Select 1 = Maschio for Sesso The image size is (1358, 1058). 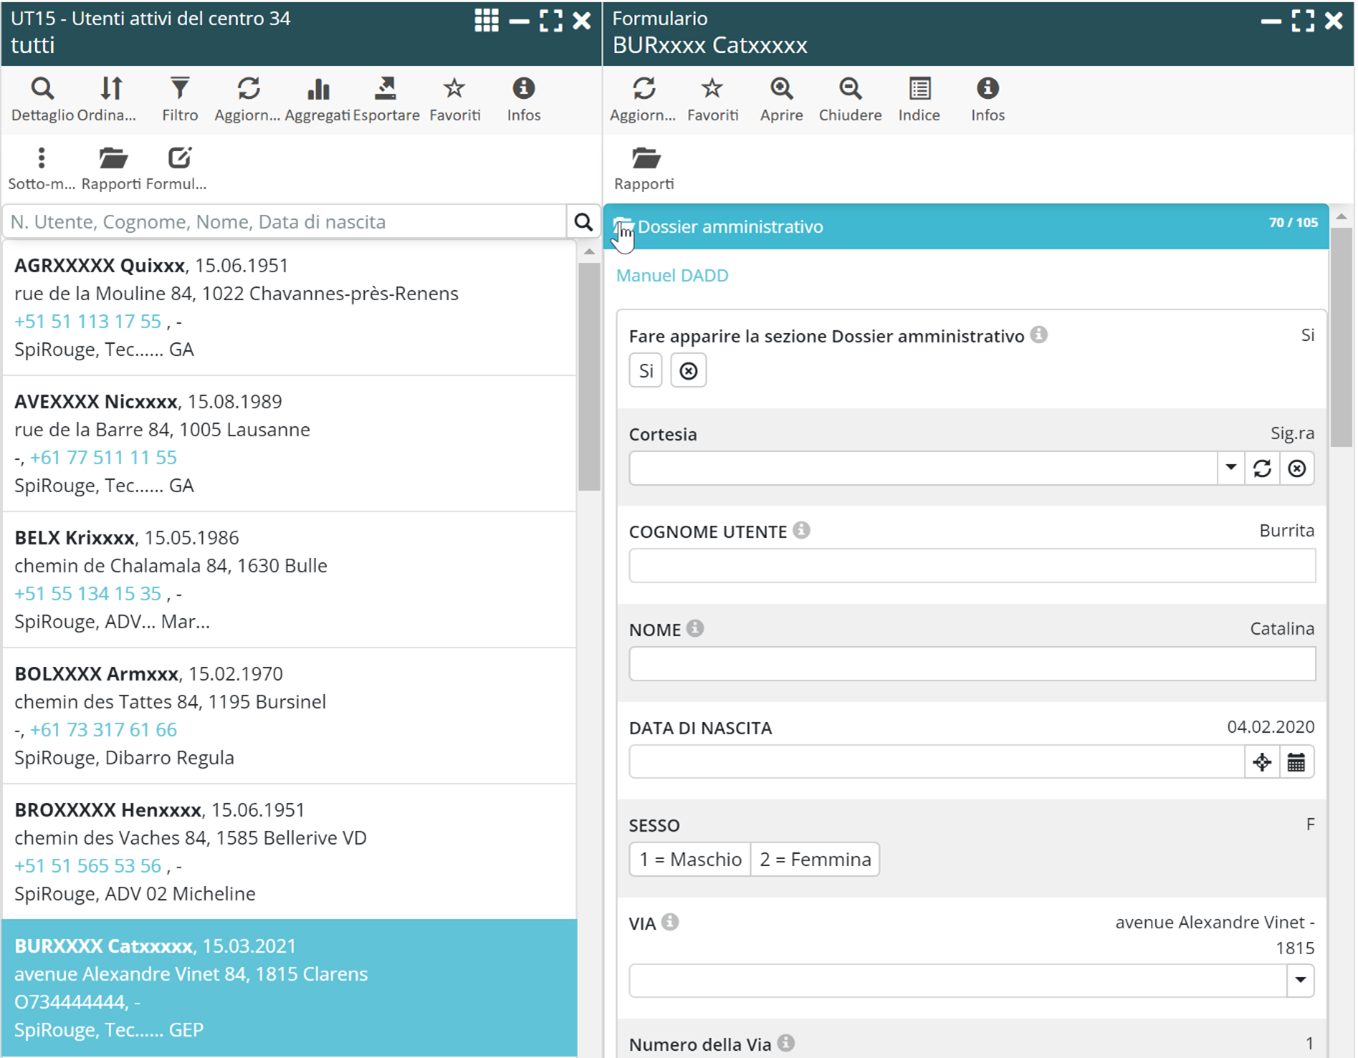(690, 860)
